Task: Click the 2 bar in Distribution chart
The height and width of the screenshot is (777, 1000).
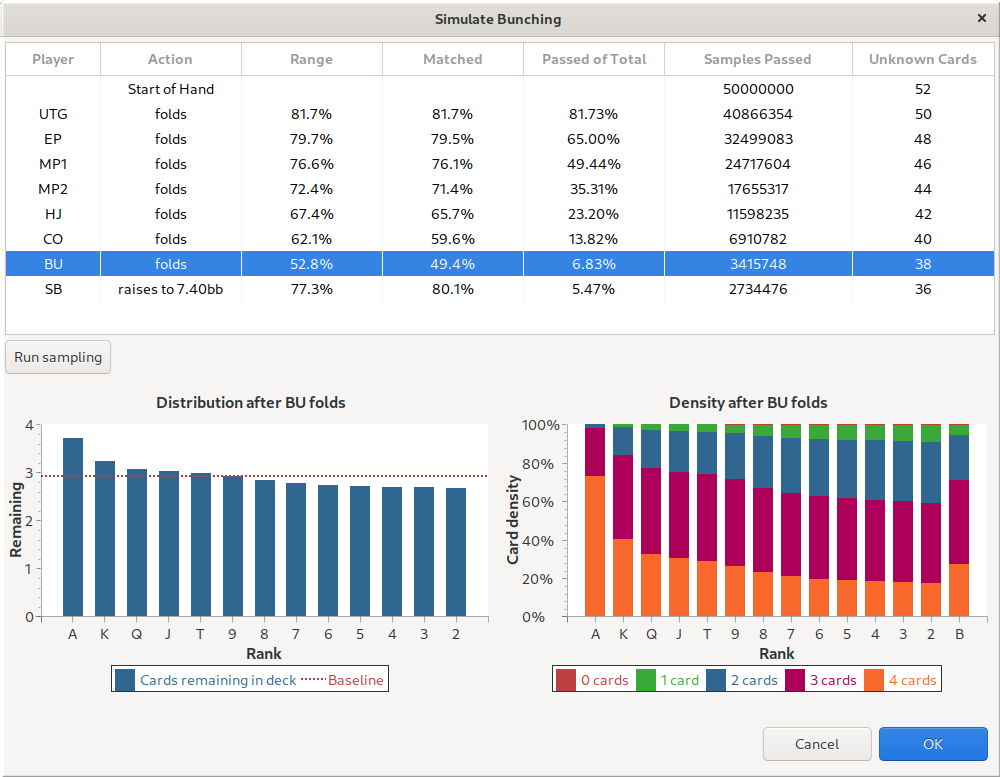Action: (x=456, y=552)
